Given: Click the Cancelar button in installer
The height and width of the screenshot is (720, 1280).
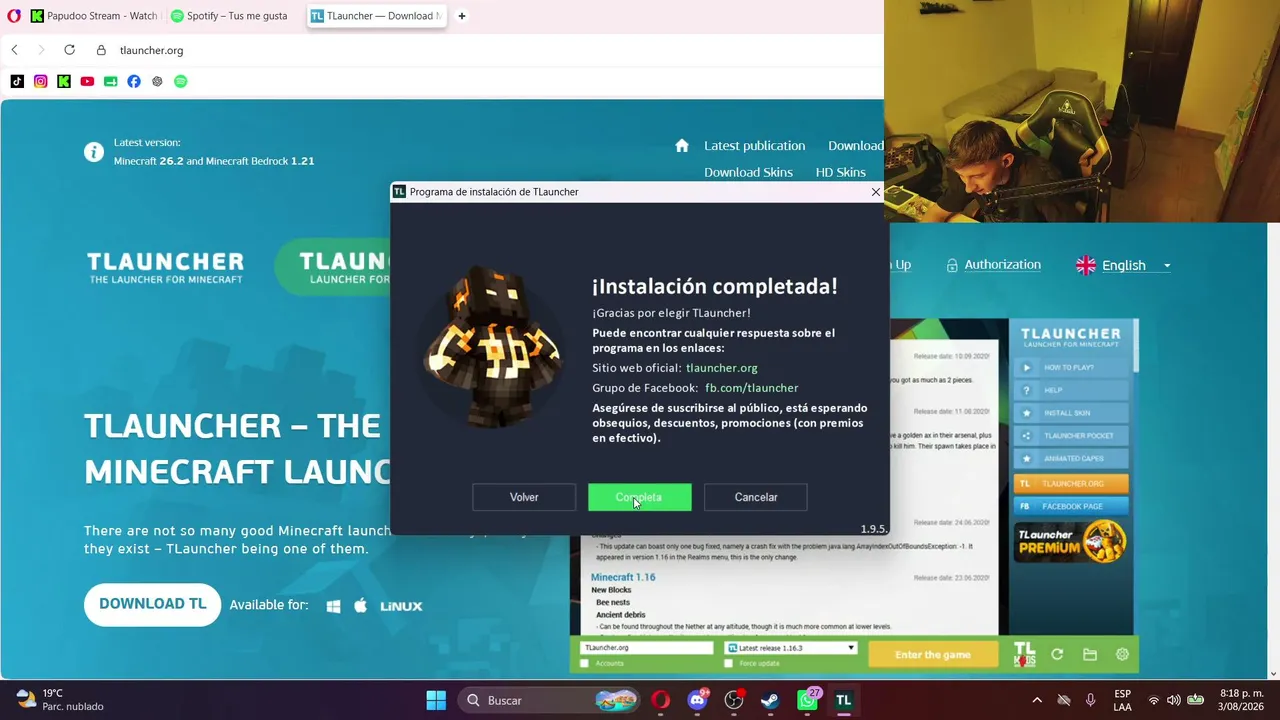Looking at the screenshot, I should (x=756, y=497).
